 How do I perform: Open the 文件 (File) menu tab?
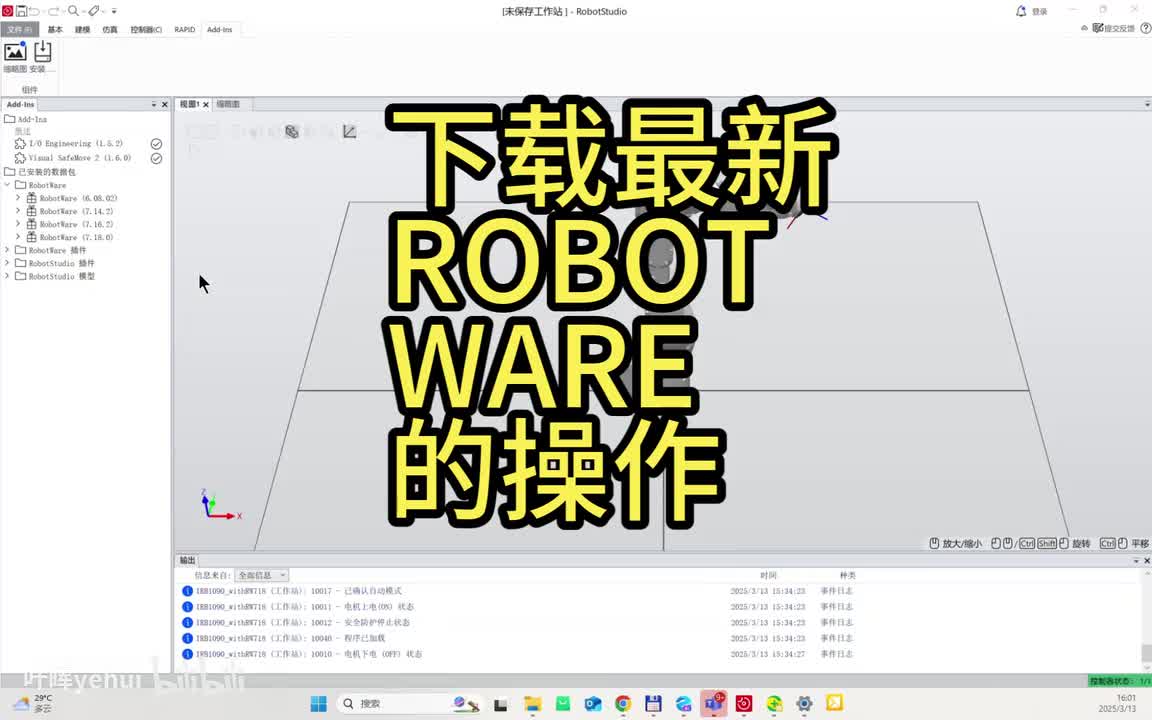click(20, 29)
